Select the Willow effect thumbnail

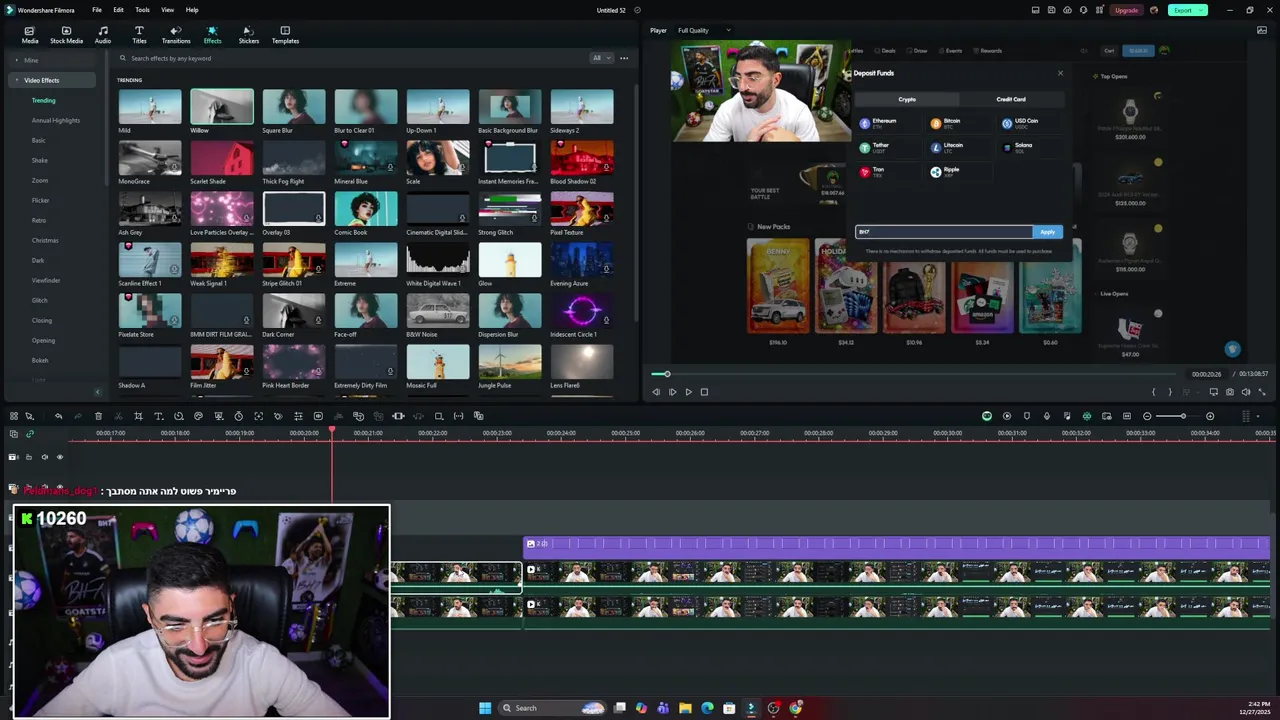pyautogui.click(x=222, y=107)
